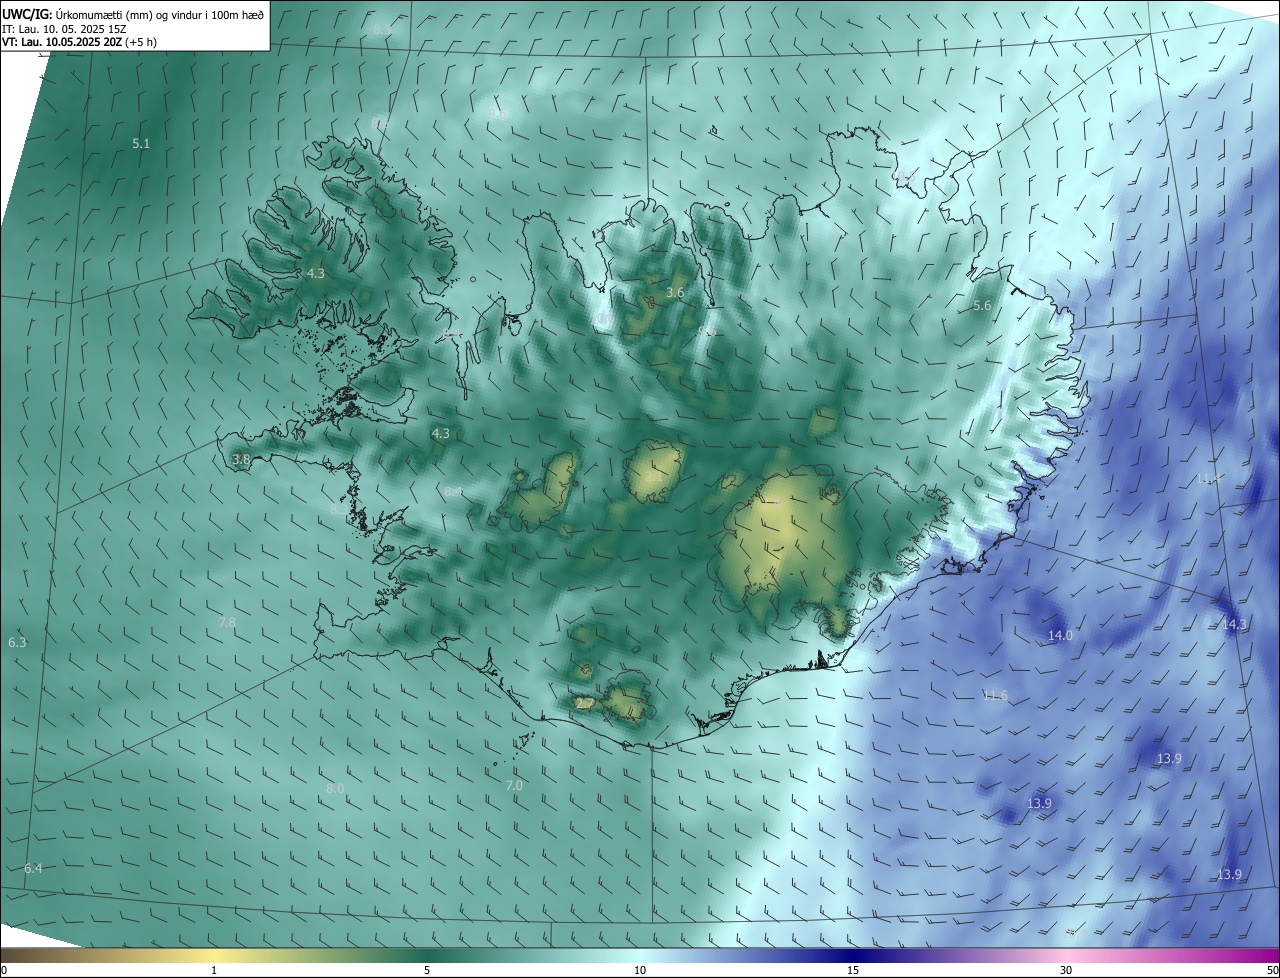Click the 5.1 value label over the northwest ocean
The image size is (1280, 978).
[141, 144]
